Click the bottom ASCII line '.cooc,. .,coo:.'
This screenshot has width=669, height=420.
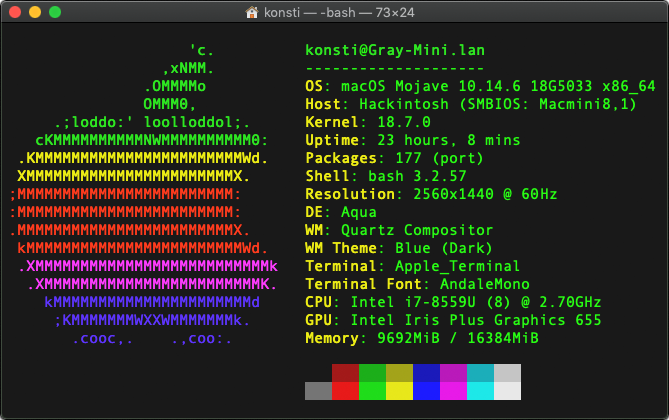(x=152, y=339)
